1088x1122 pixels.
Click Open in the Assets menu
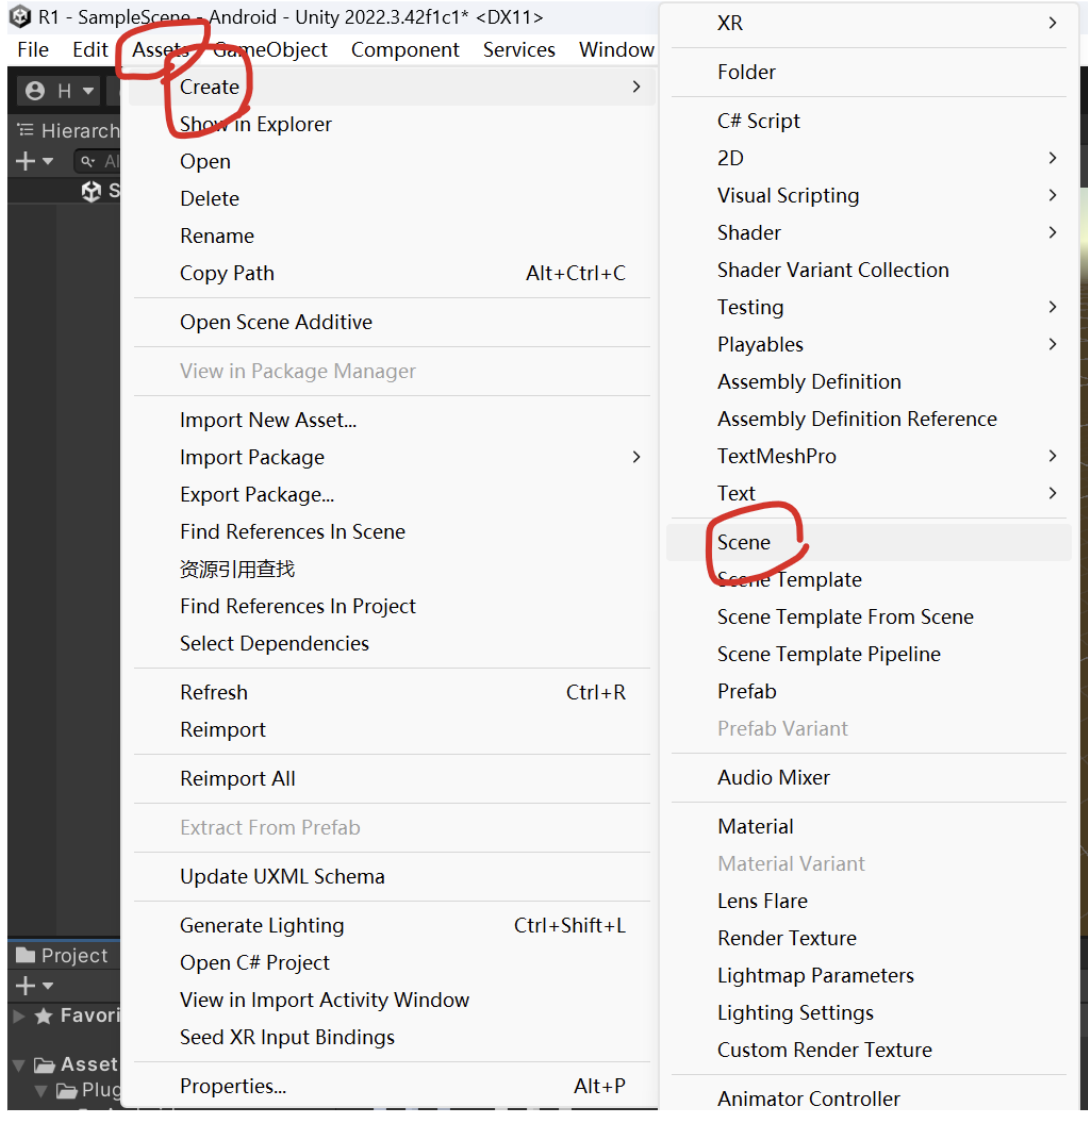coord(392,162)
